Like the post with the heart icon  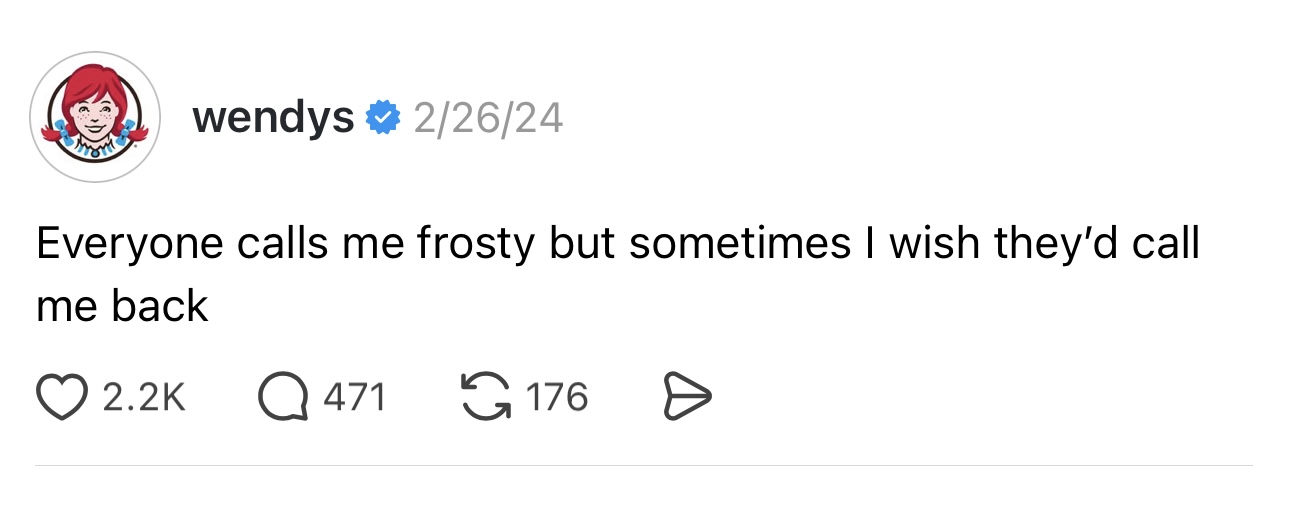click(63, 398)
